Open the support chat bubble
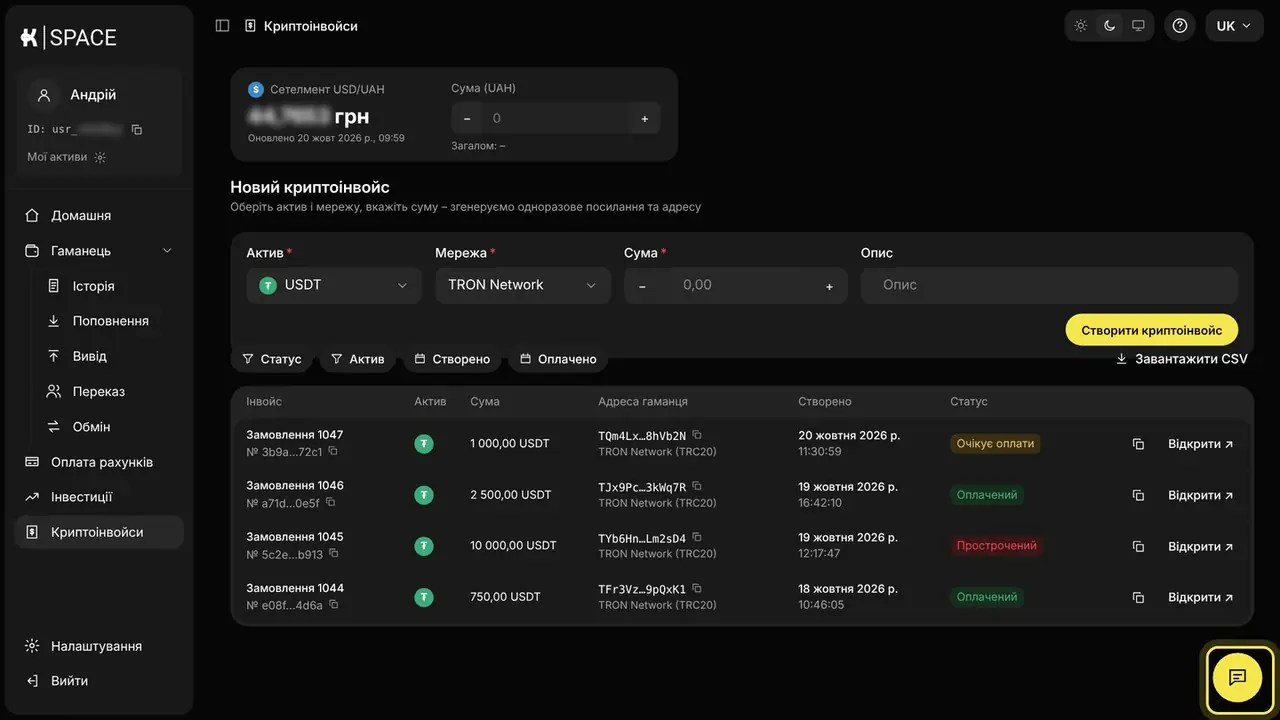 coord(1238,678)
